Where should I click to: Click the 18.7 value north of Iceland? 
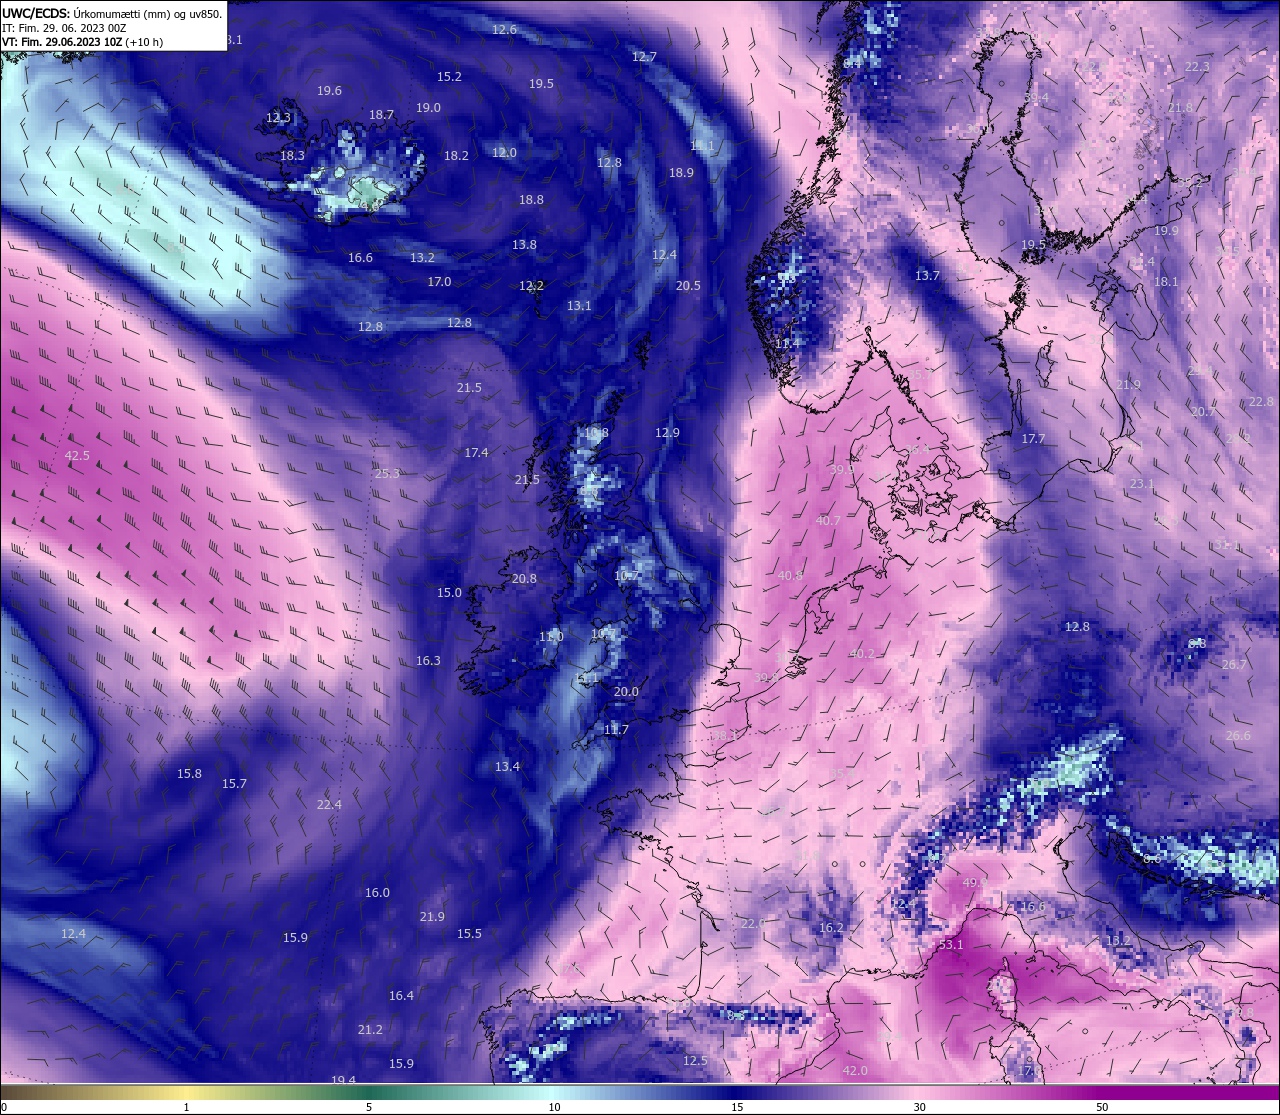[x=381, y=115]
